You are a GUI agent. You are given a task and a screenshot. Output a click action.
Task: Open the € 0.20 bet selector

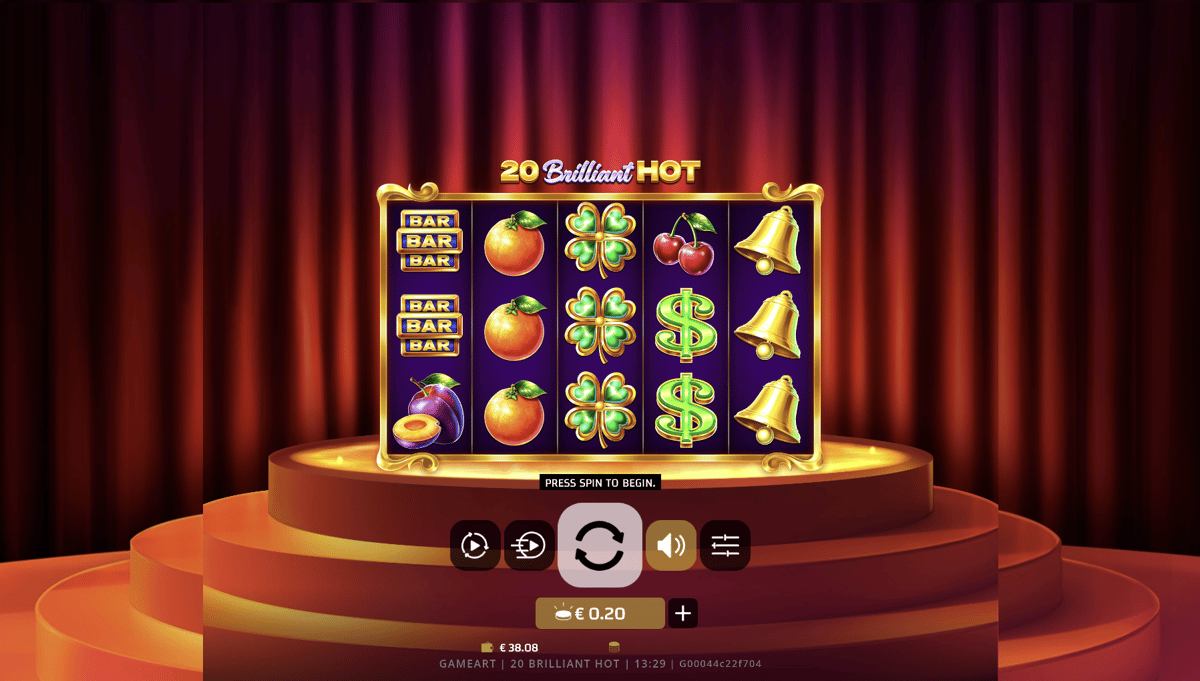coord(600,613)
